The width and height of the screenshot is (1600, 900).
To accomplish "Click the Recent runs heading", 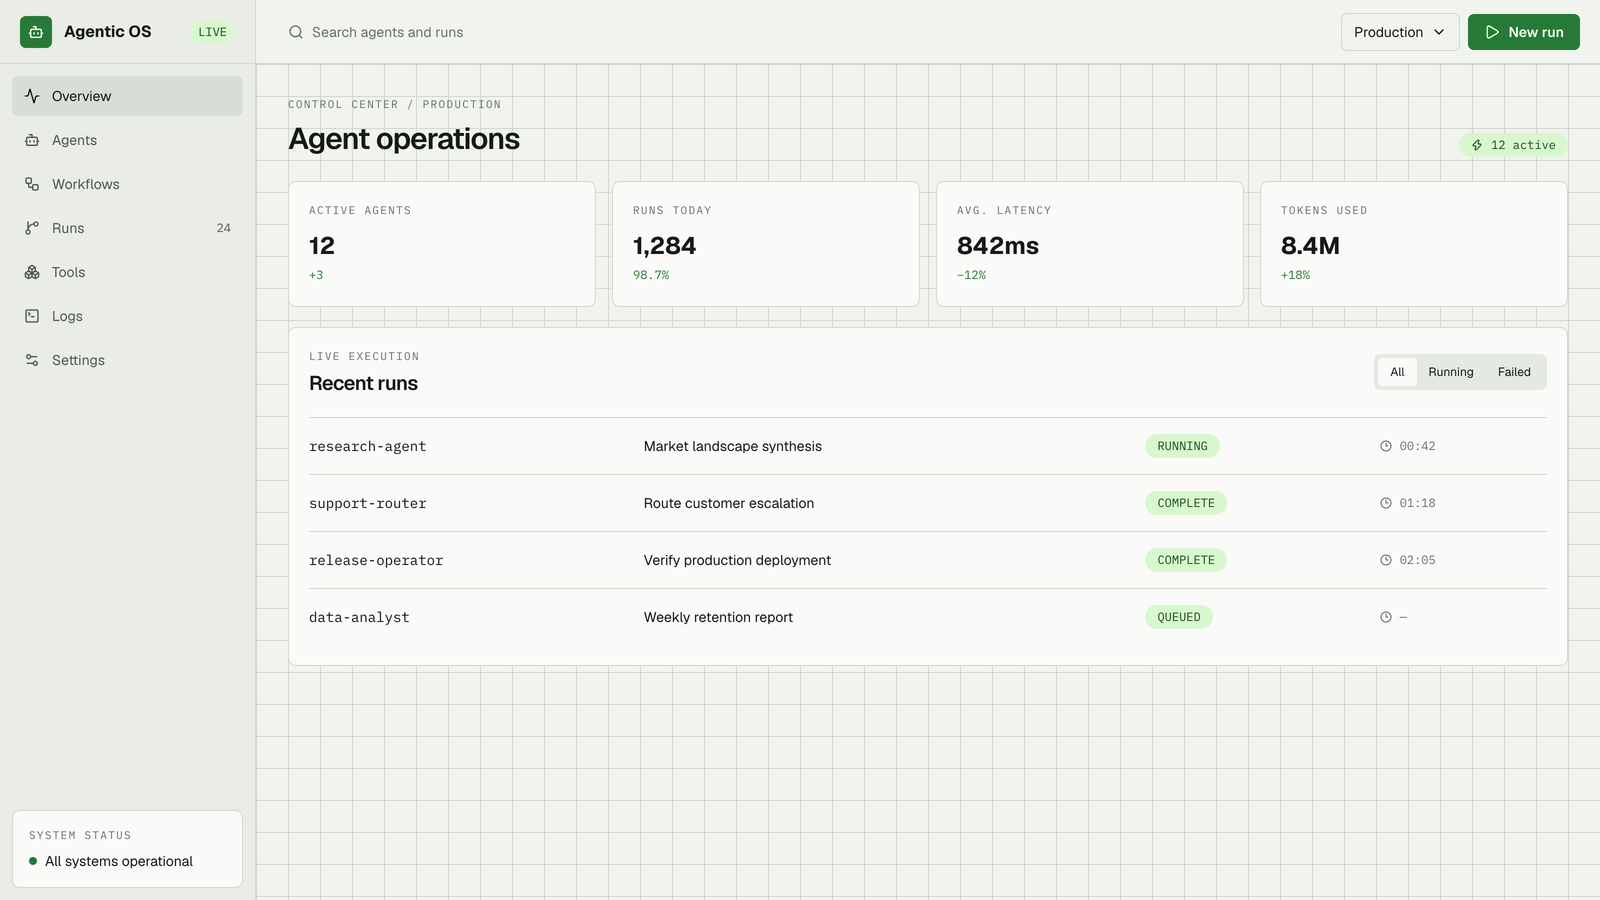I will point(363,383).
